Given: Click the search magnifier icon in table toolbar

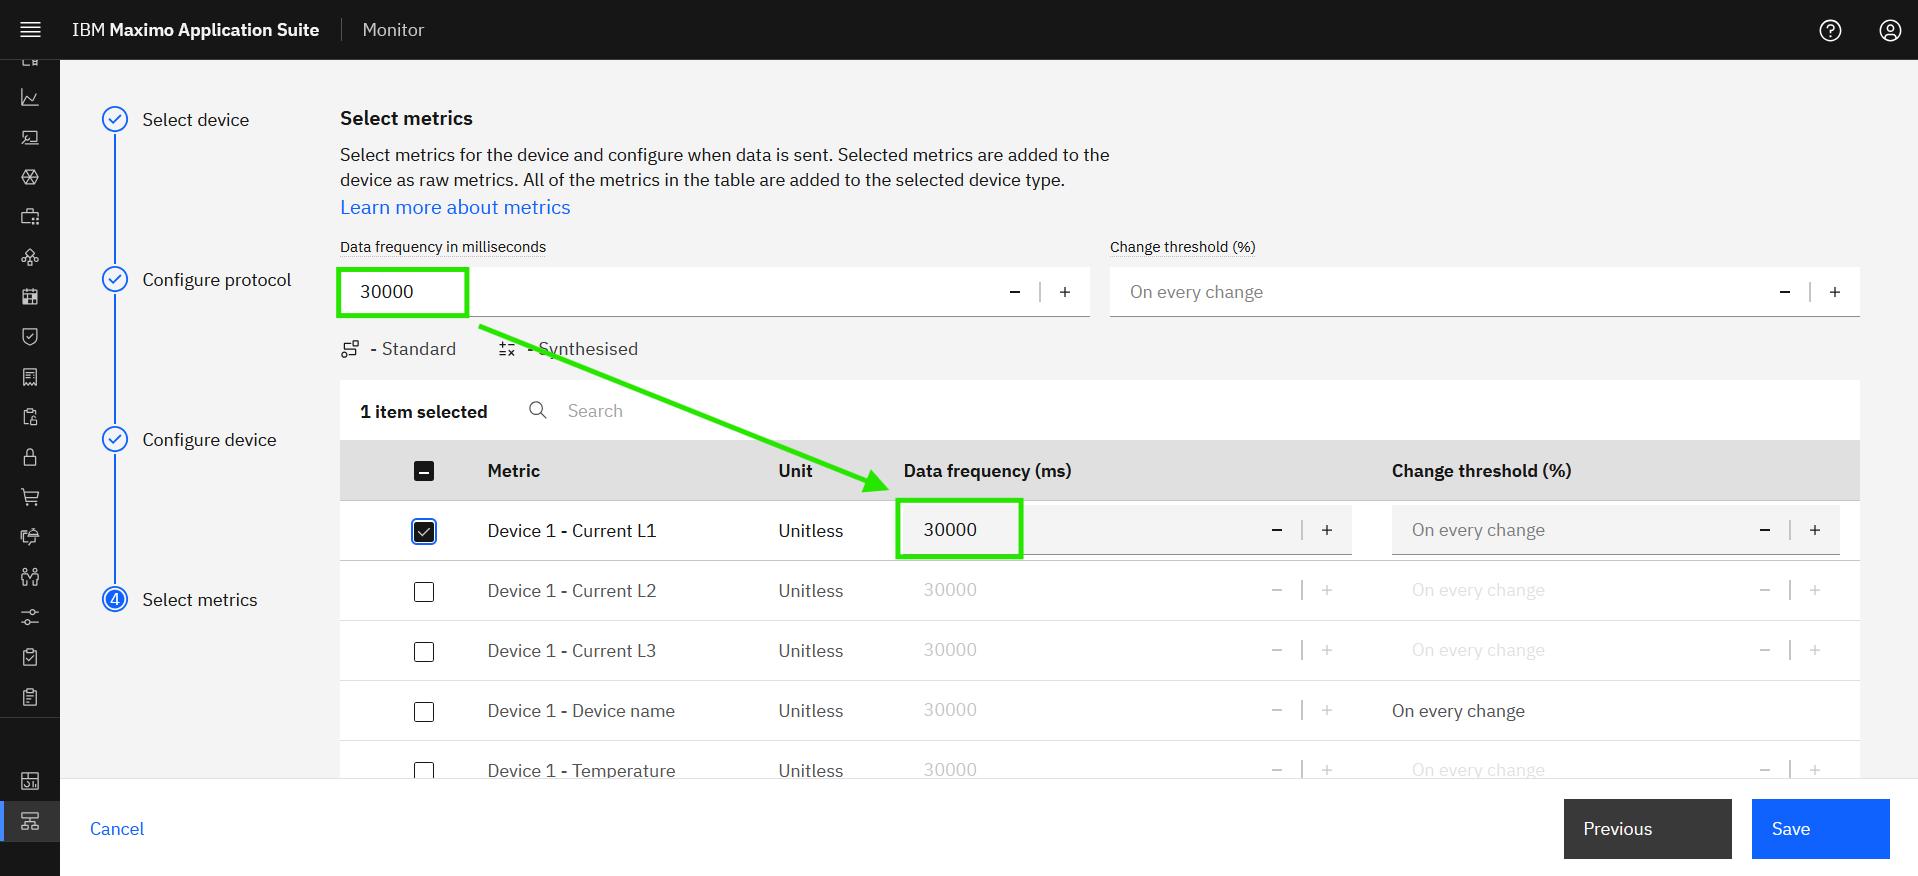Looking at the screenshot, I should [538, 410].
